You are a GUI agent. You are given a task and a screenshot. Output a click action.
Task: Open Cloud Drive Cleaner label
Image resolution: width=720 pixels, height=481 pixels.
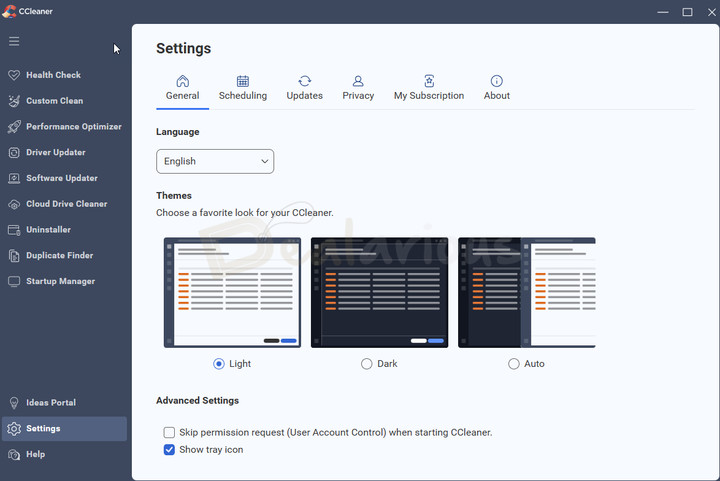tap(67, 204)
